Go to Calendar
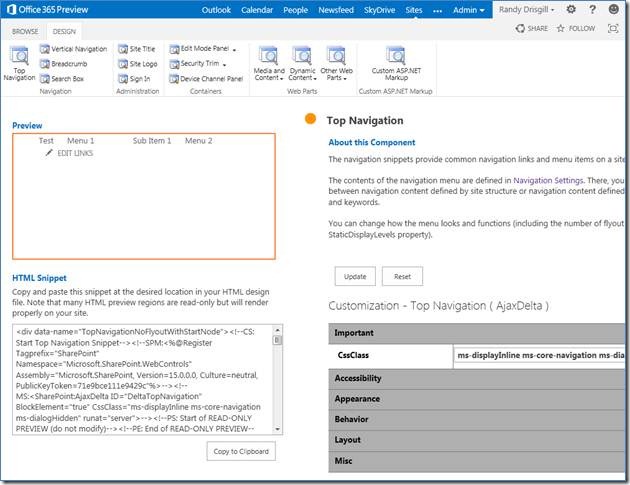Screen dimensions: 630x485 point(257,10)
